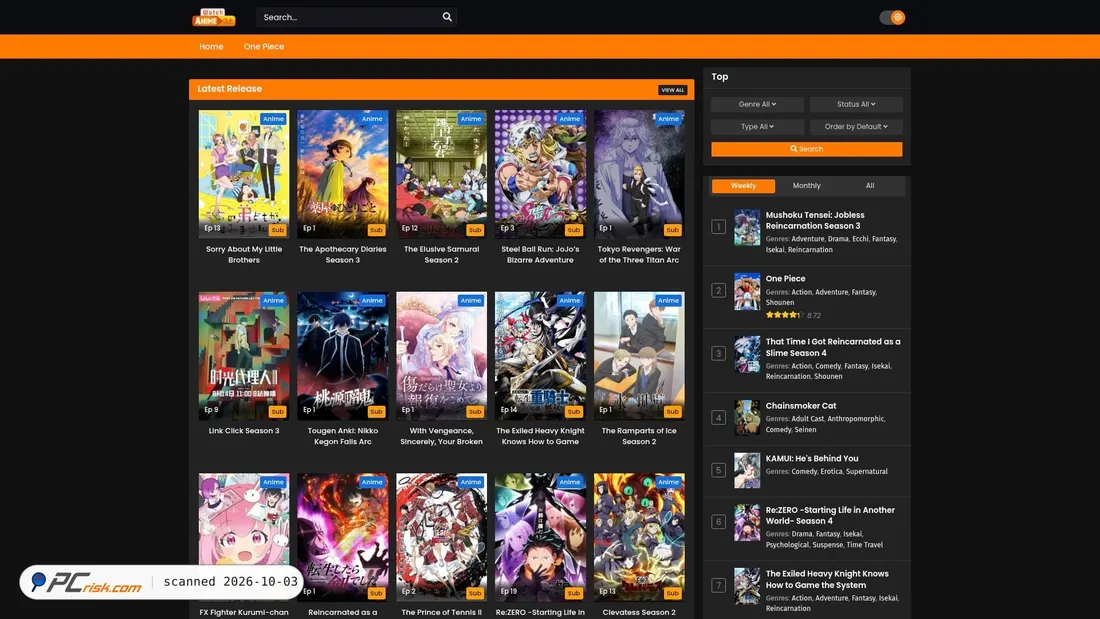The height and width of the screenshot is (619, 1100).
Task: Click Sub badge on Apothecary Diaries poster
Action: pos(376,230)
